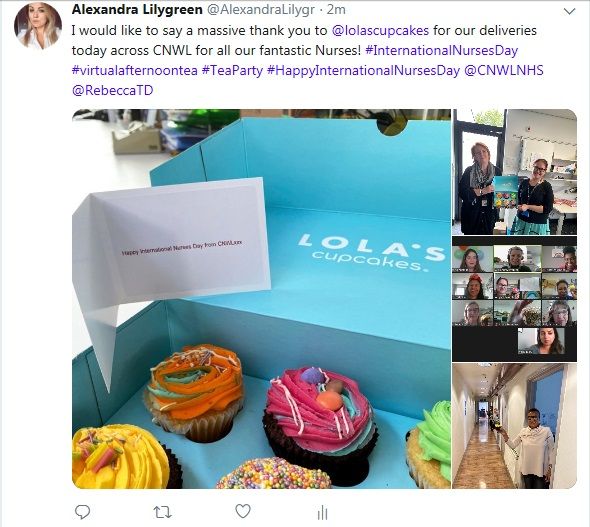Click the #virtualafternoontea hashtag
Image resolution: width=590 pixels, height=527 pixels.
[134, 70]
